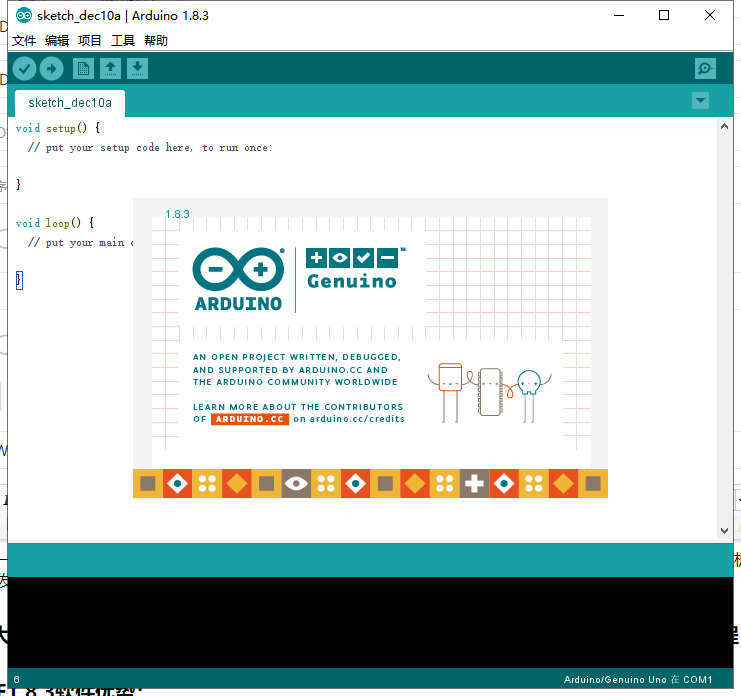Screen dimensions: 741x696
Task: Click the closing brace on the last code line
Action: click(19, 280)
